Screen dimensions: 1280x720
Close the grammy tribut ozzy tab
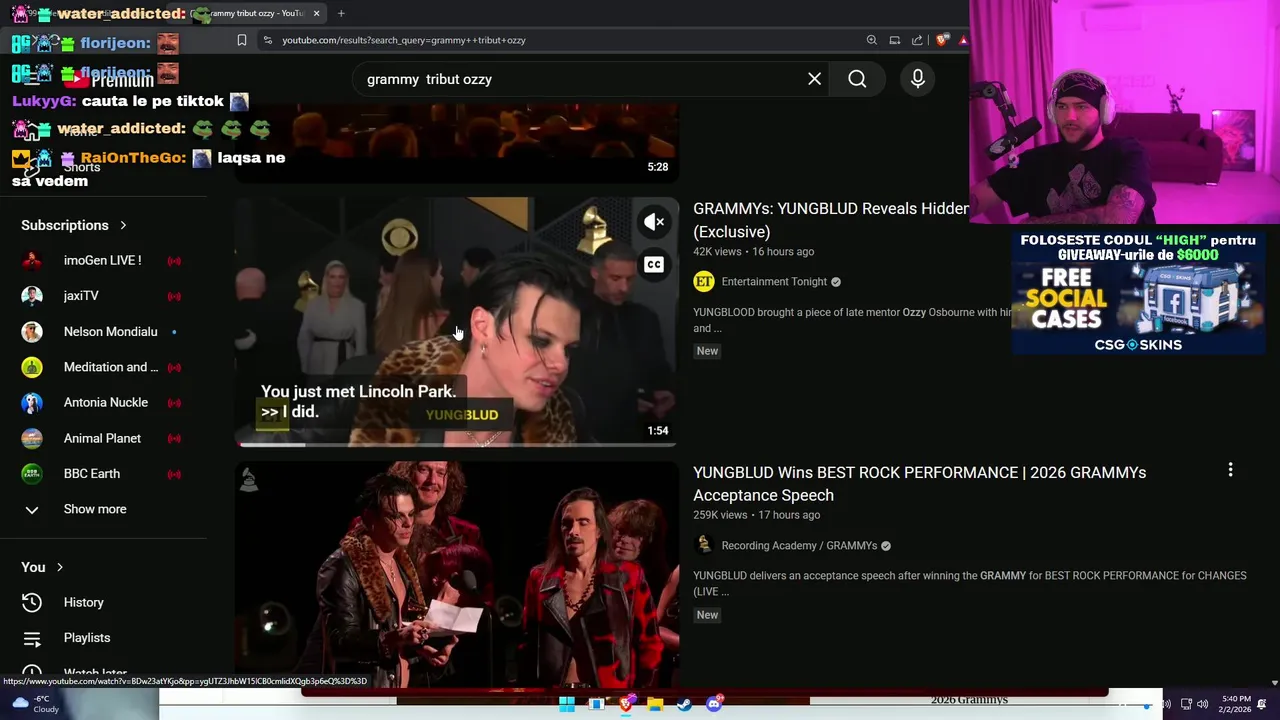pyautogui.click(x=316, y=13)
